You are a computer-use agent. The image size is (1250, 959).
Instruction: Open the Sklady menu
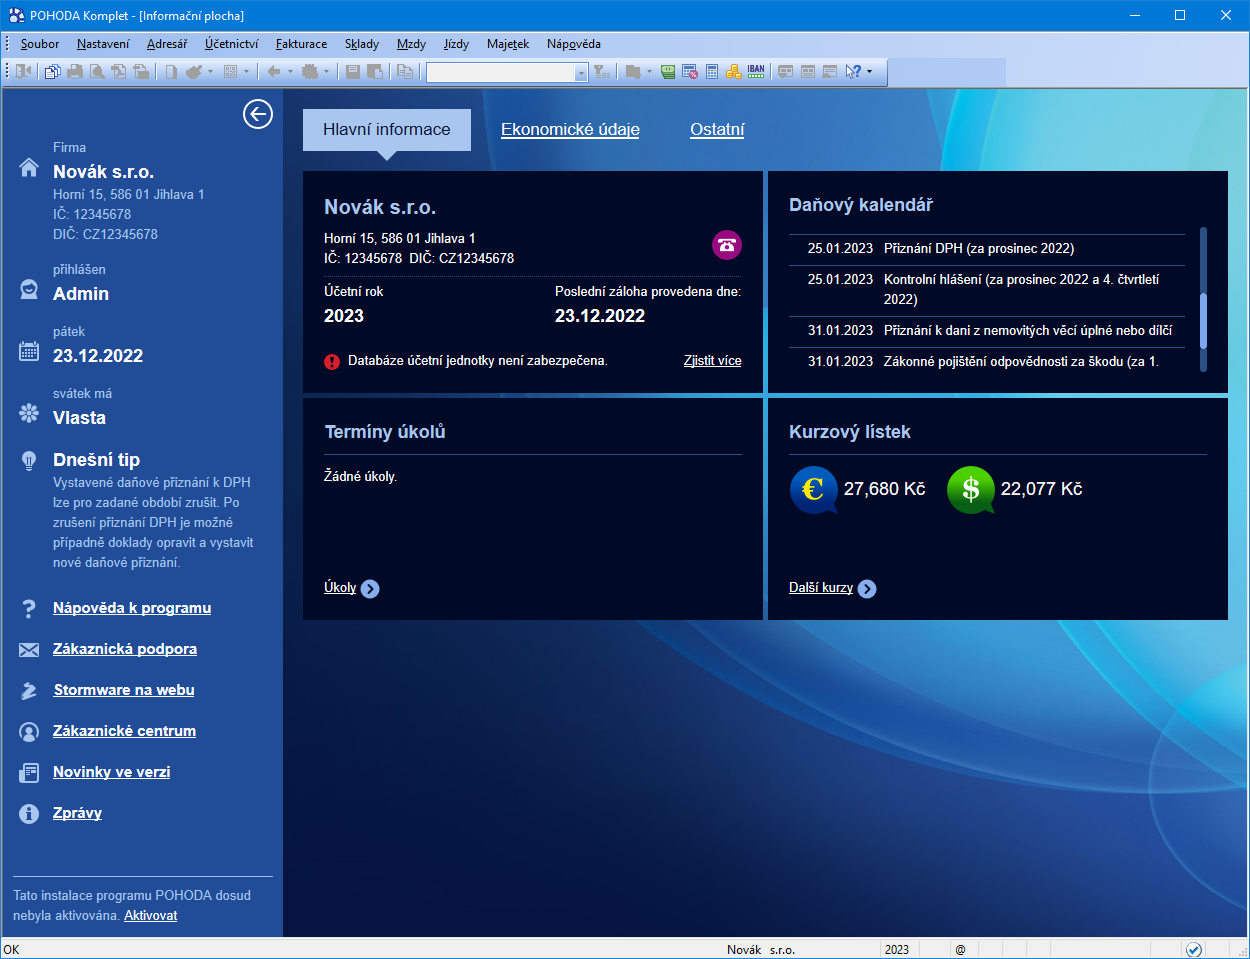[x=362, y=44]
